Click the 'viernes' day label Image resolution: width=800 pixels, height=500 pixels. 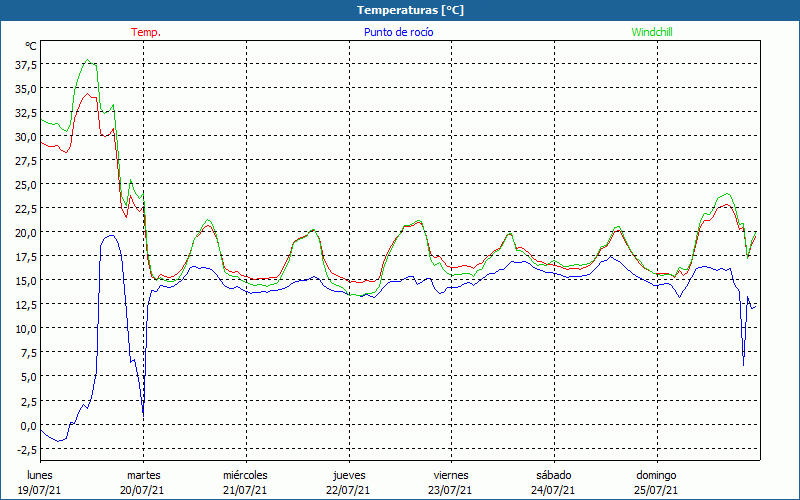pyautogui.click(x=451, y=476)
